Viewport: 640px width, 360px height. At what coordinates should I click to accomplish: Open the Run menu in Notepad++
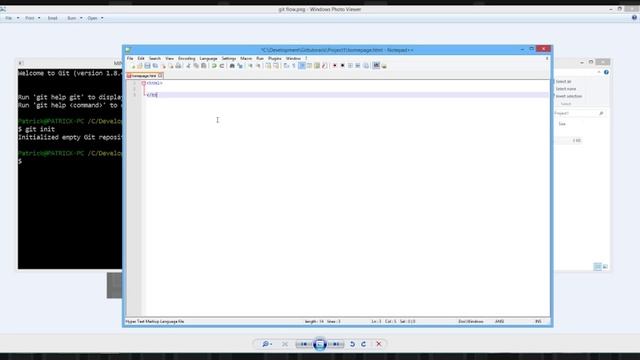[260, 58]
